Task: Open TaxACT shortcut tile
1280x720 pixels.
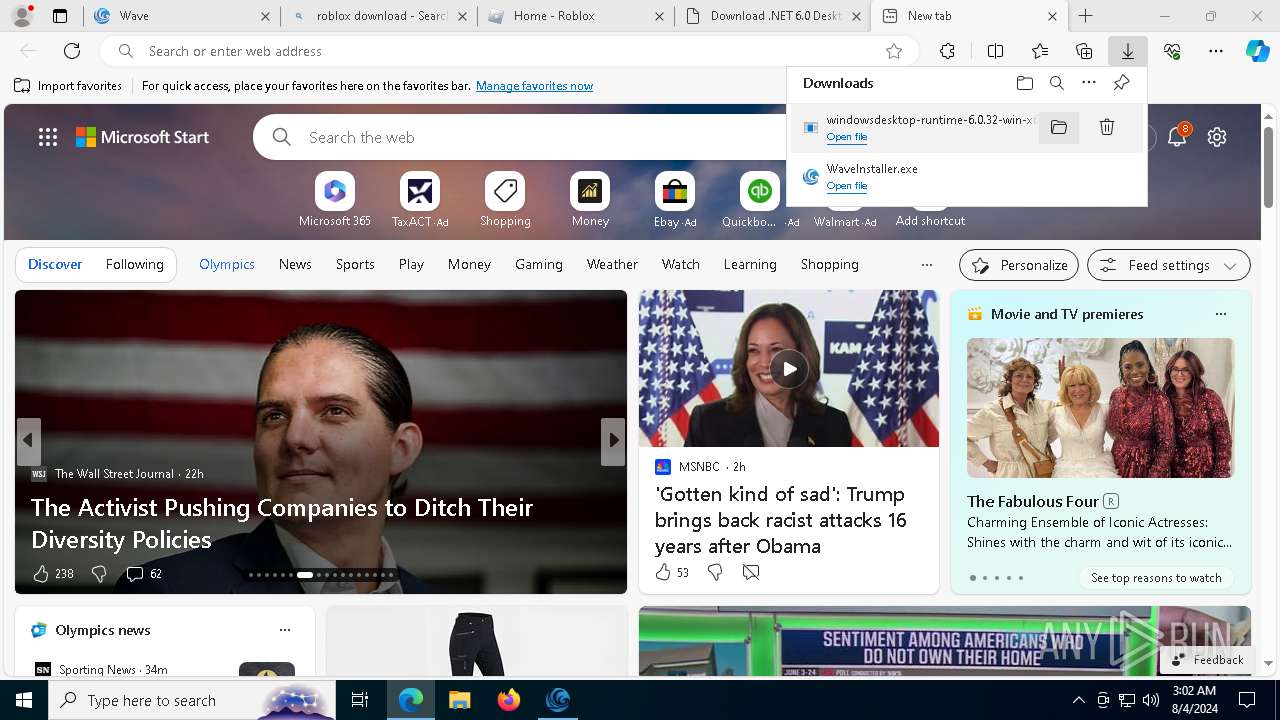Action: click(420, 200)
